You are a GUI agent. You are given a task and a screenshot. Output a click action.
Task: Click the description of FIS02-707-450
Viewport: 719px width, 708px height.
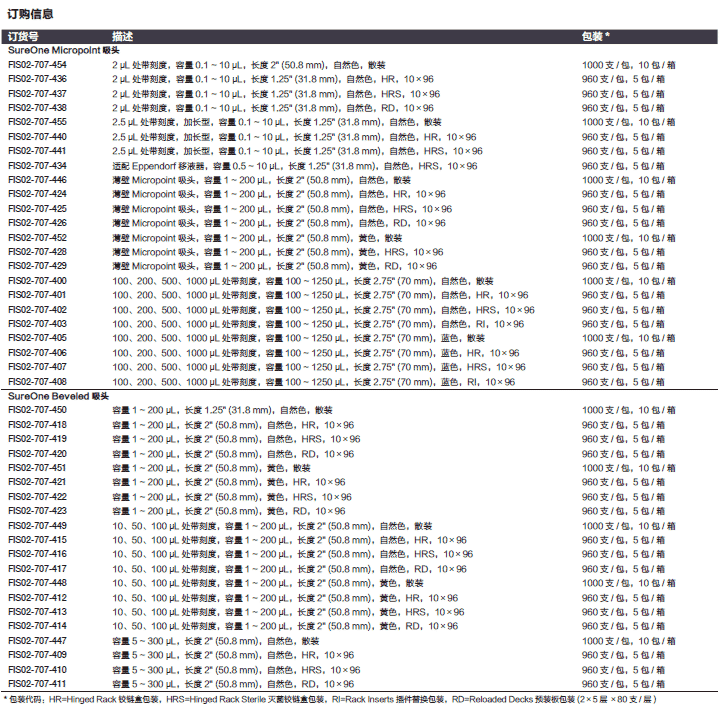coord(222,410)
